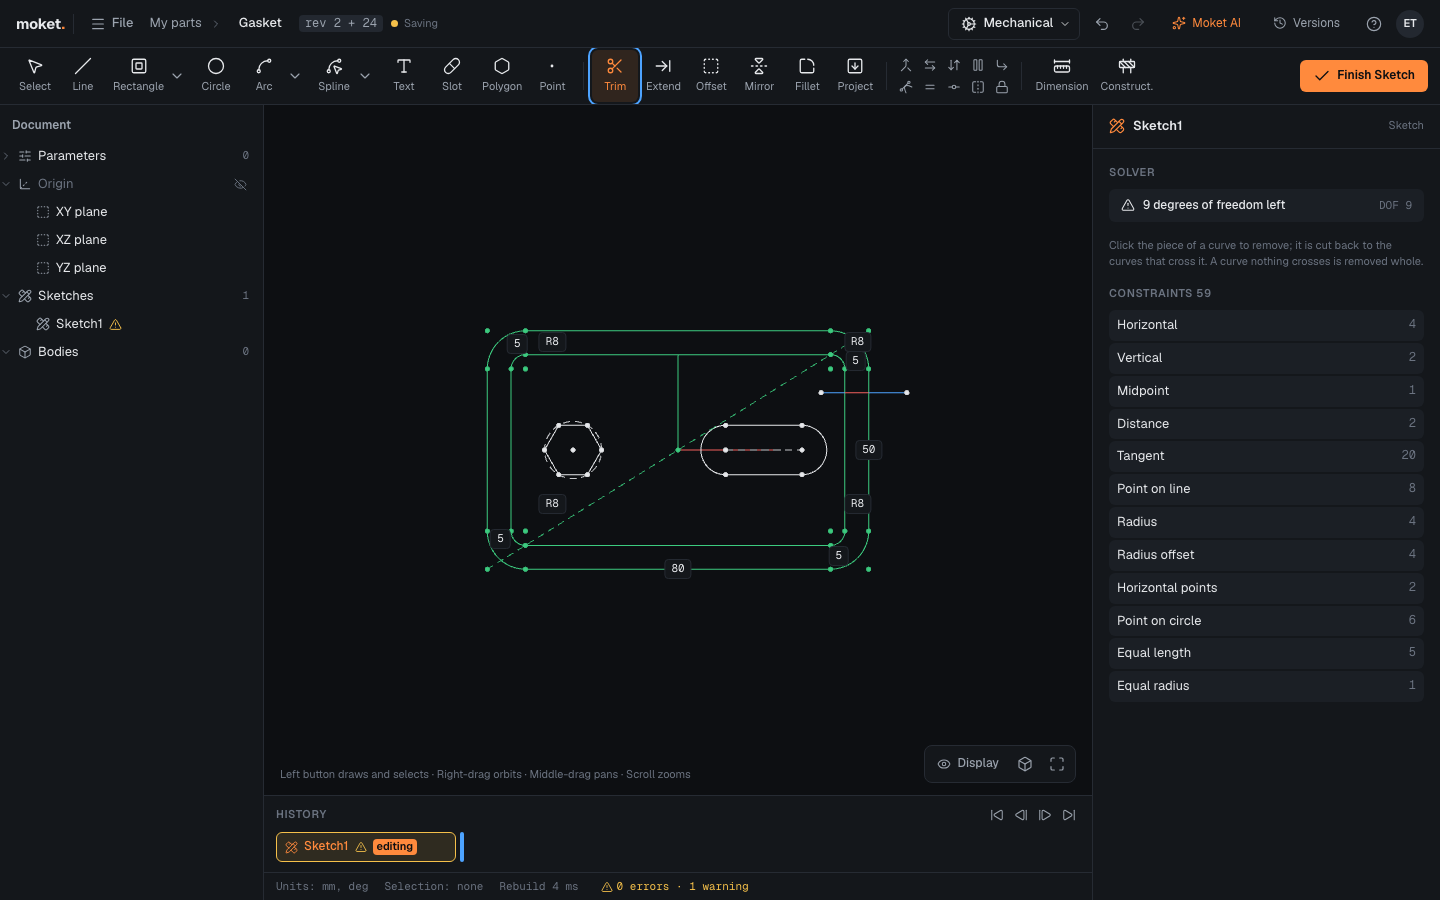Pick the Line tool
The image size is (1440, 900).
click(83, 75)
